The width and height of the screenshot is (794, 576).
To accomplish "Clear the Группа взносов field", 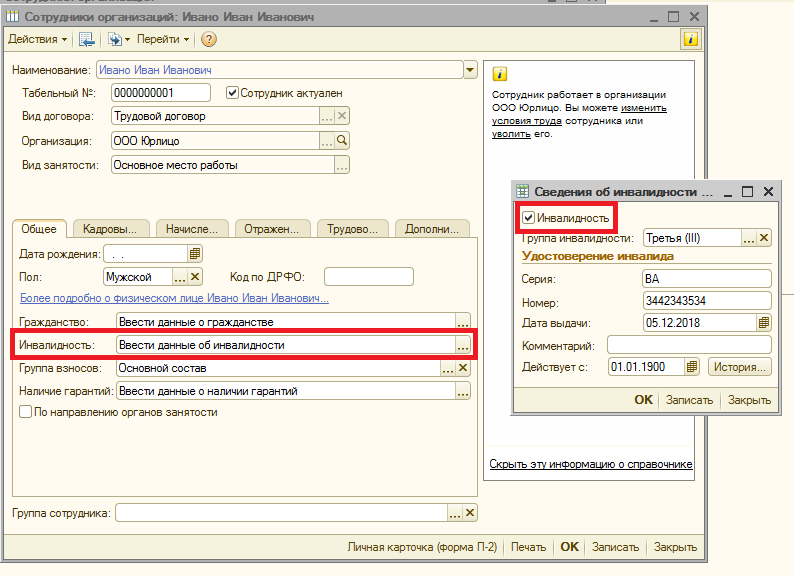I will click(463, 368).
